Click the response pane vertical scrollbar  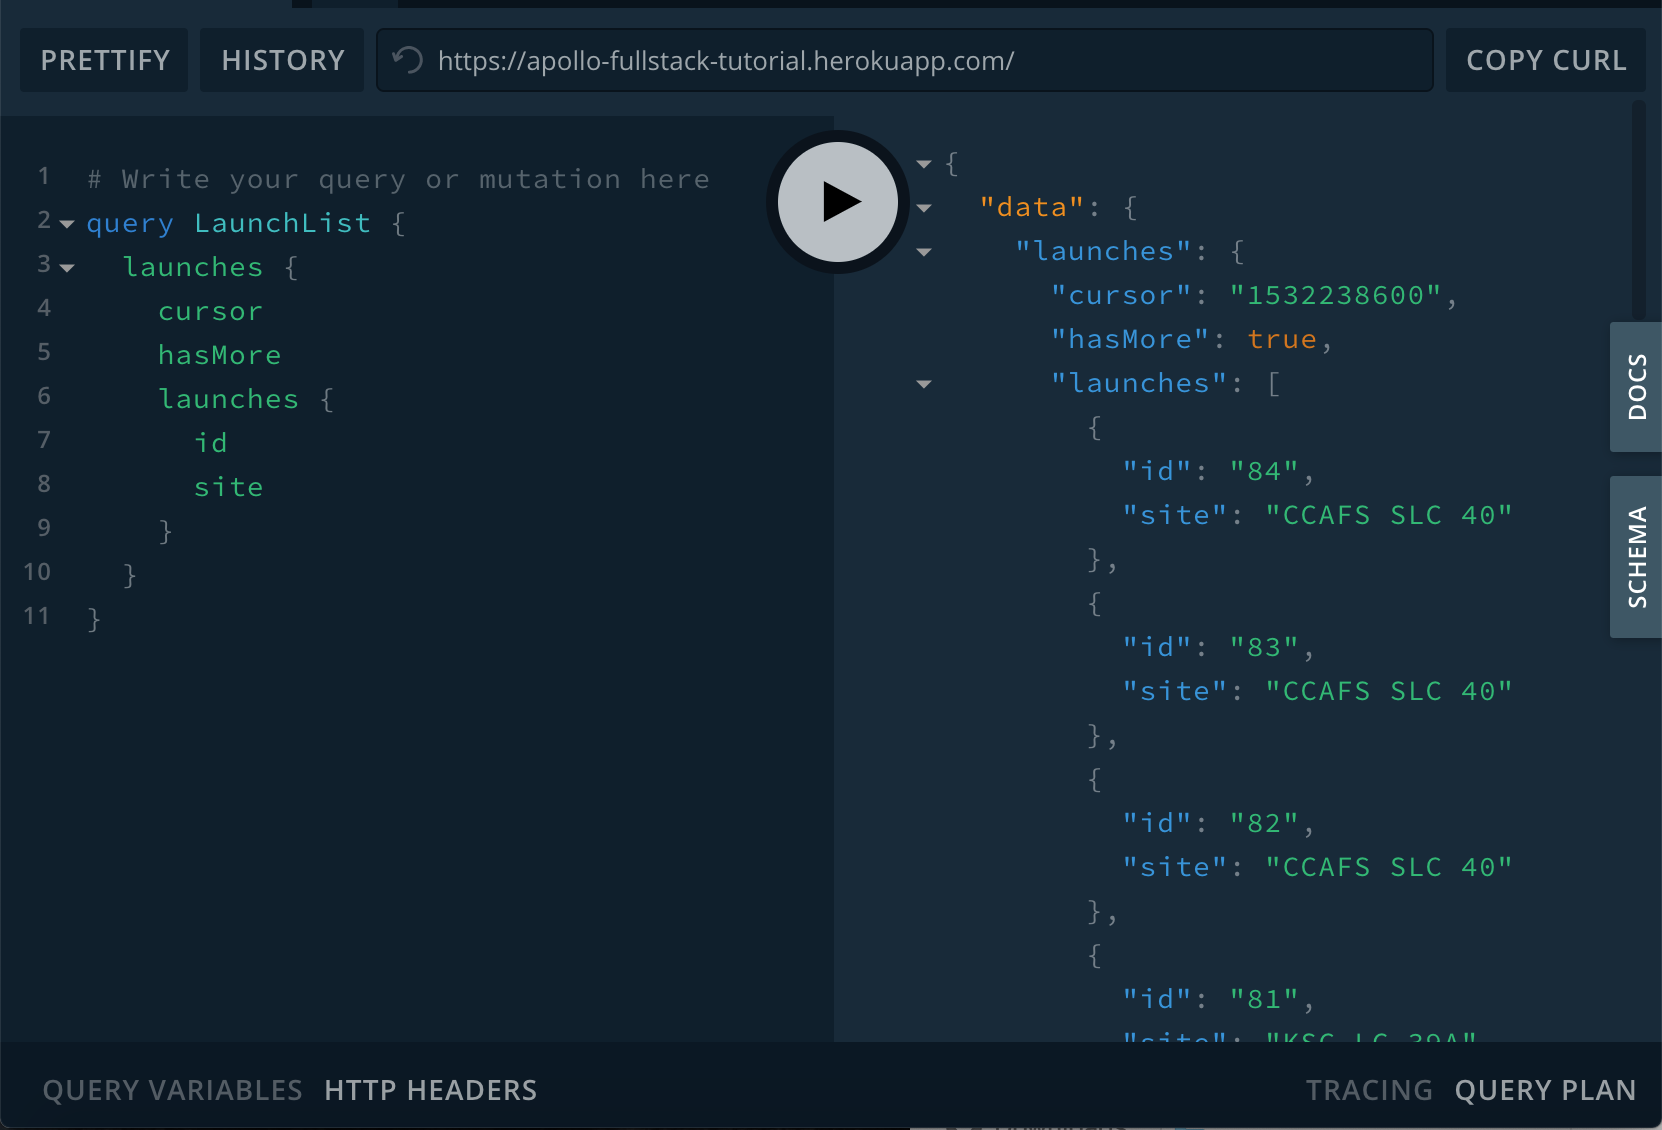(x=1638, y=210)
